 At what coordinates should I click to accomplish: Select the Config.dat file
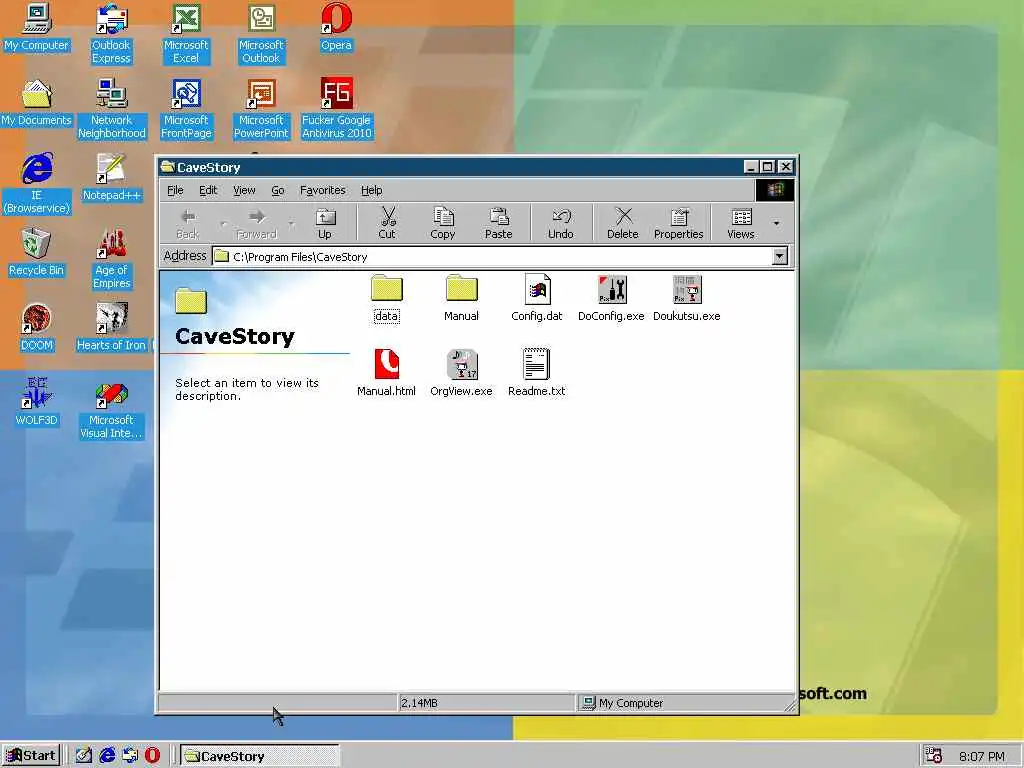tap(537, 298)
